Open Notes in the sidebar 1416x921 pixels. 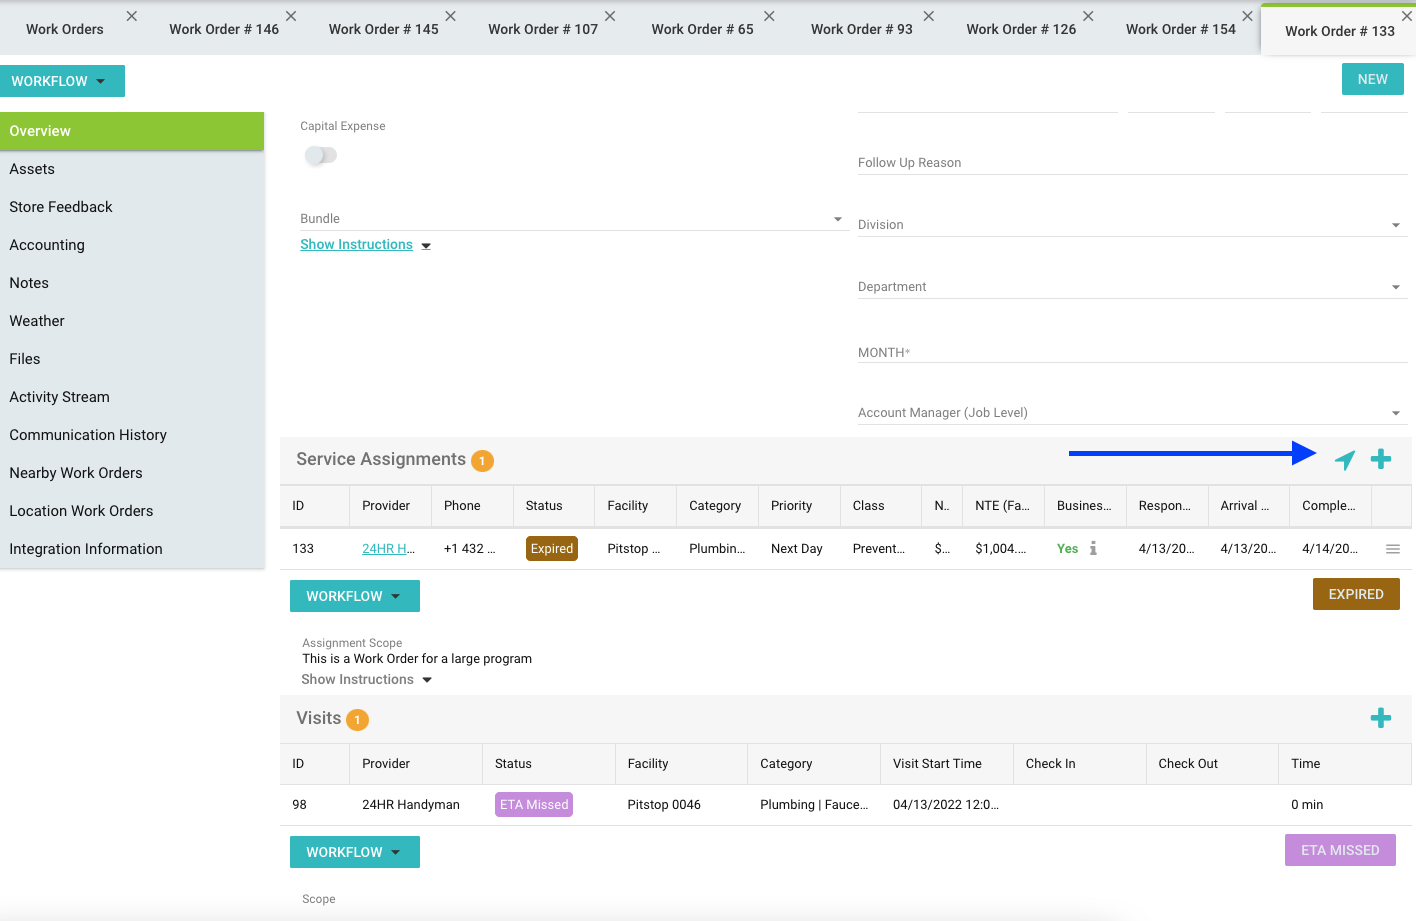(x=132, y=283)
